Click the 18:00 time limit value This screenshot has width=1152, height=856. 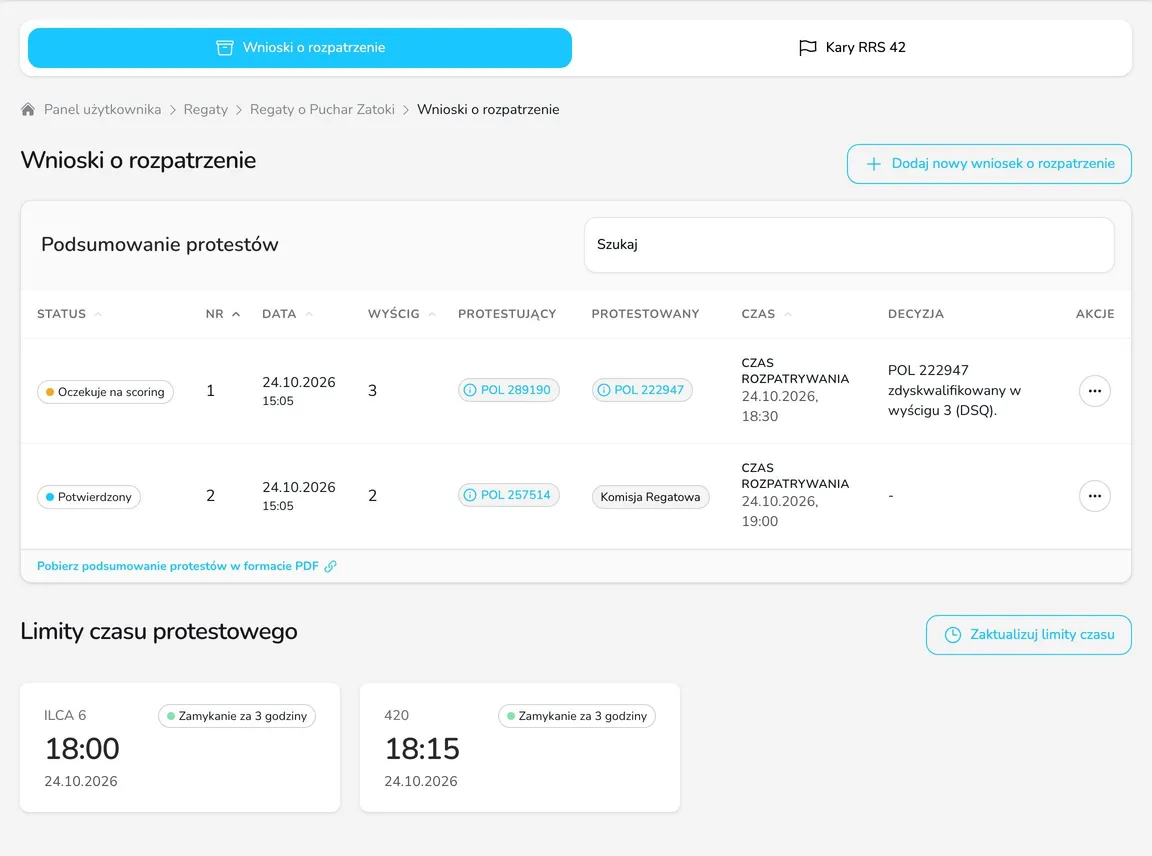click(82, 749)
